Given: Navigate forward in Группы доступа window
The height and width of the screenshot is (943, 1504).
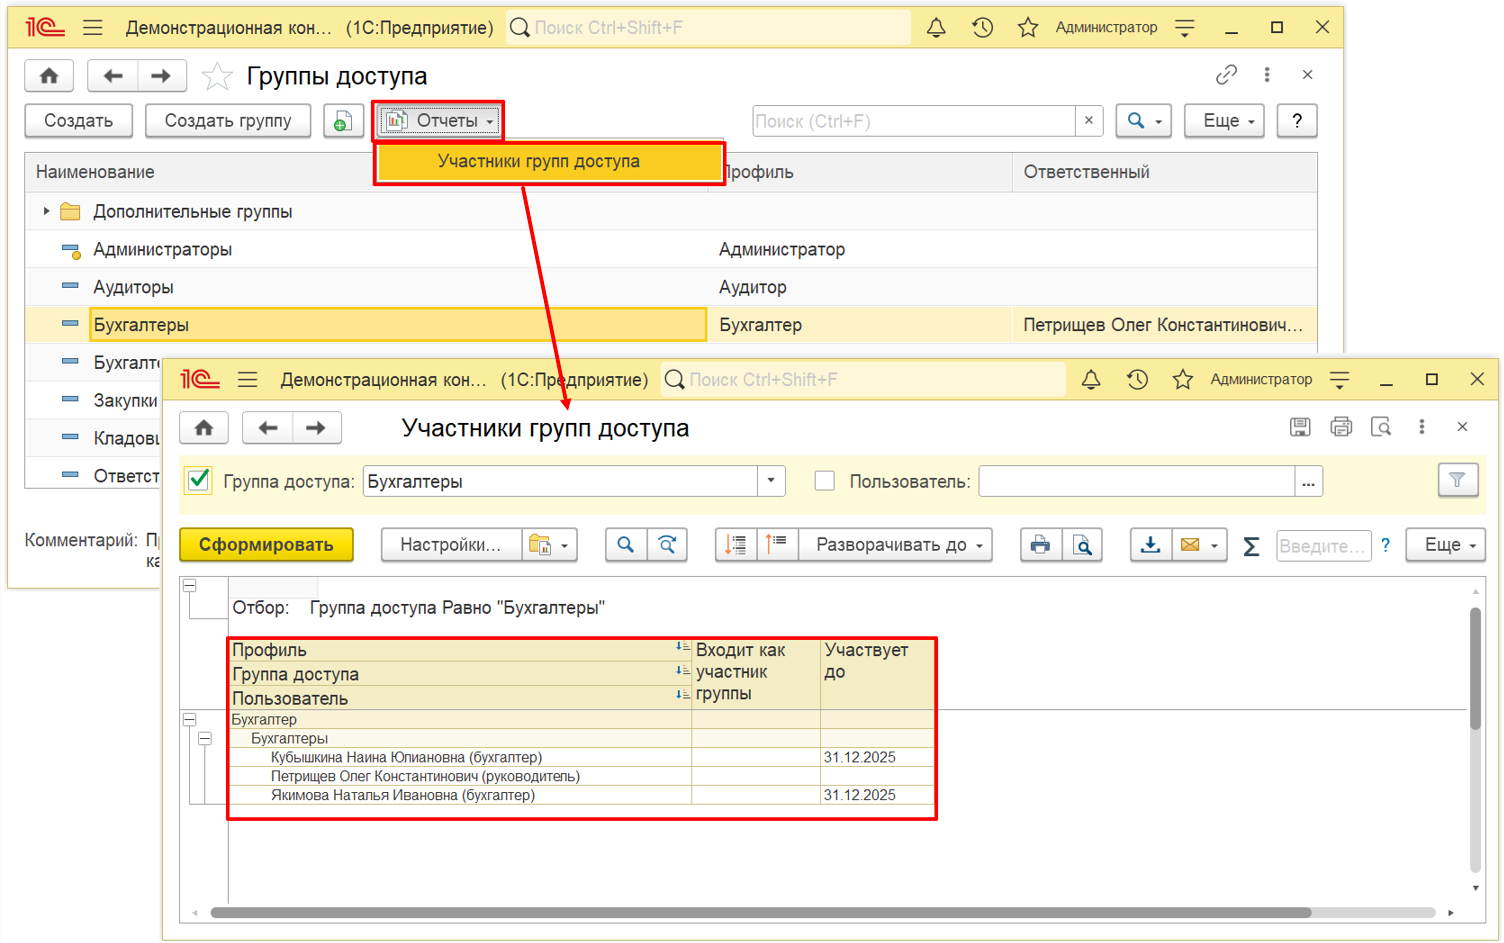Looking at the screenshot, I should [x=161, y=75].
